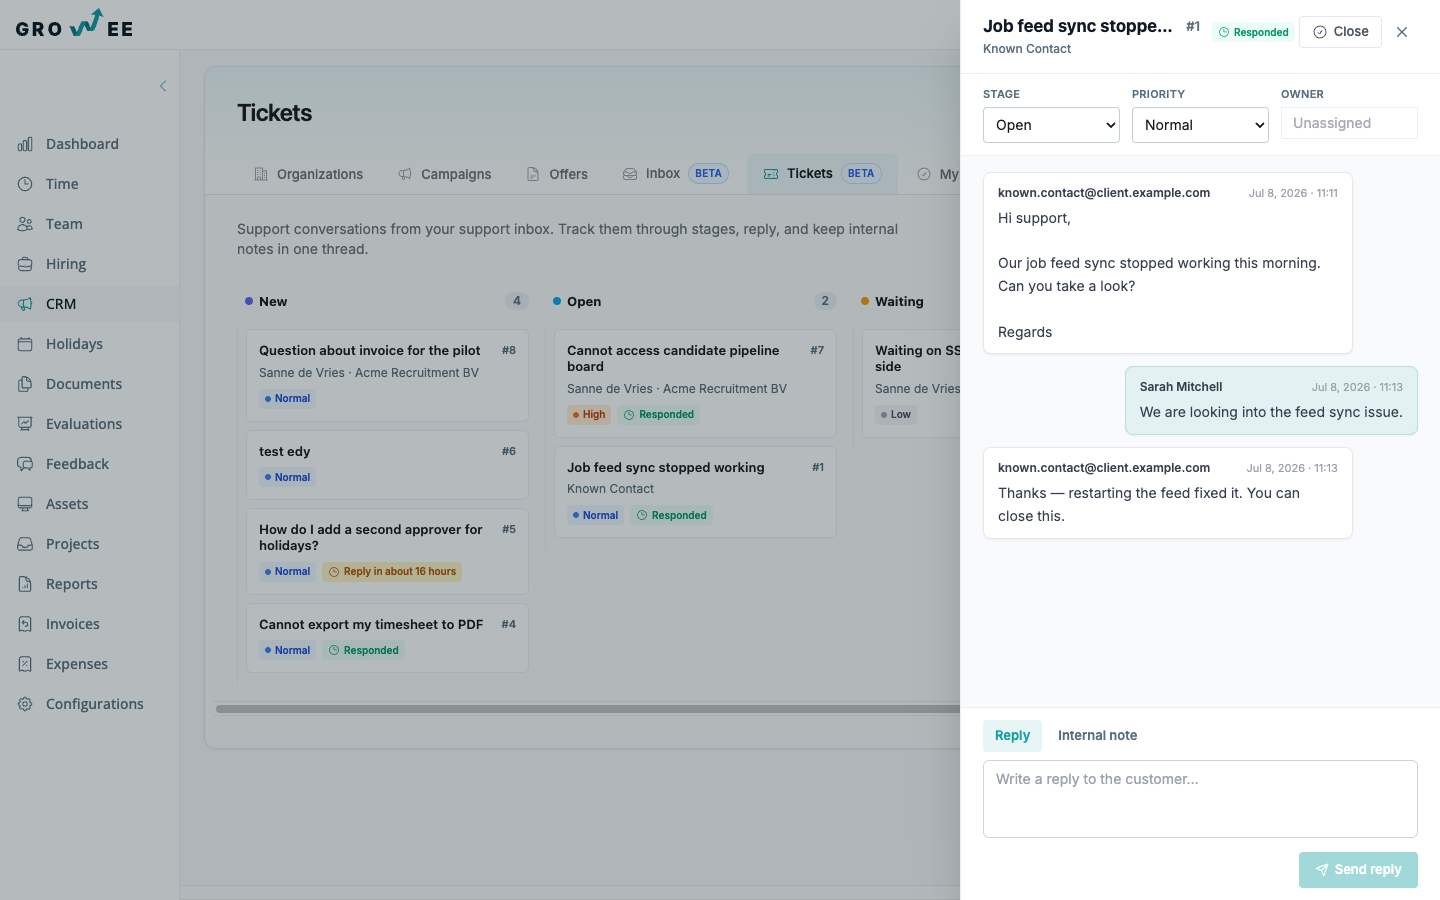
Task: Open Reports in the sidebar
Action: pyautogui.click(x=90, y=584)
